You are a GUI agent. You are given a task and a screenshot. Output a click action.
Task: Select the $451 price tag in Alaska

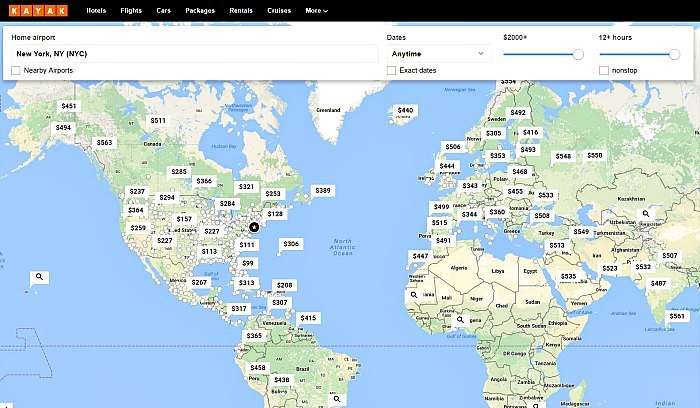click(68, 106)
